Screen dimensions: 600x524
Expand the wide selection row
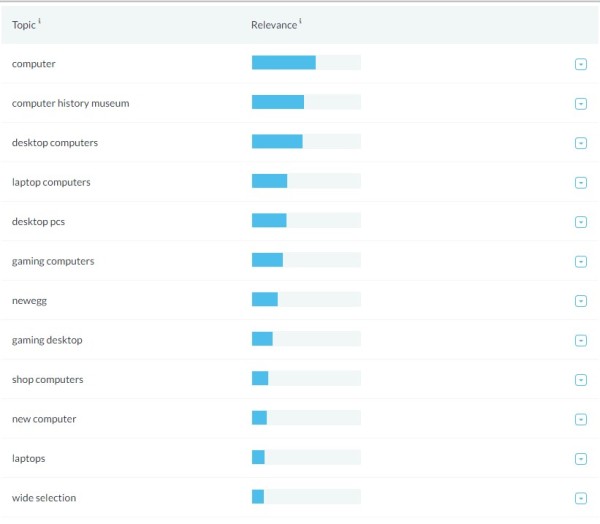tap(580, 498)
